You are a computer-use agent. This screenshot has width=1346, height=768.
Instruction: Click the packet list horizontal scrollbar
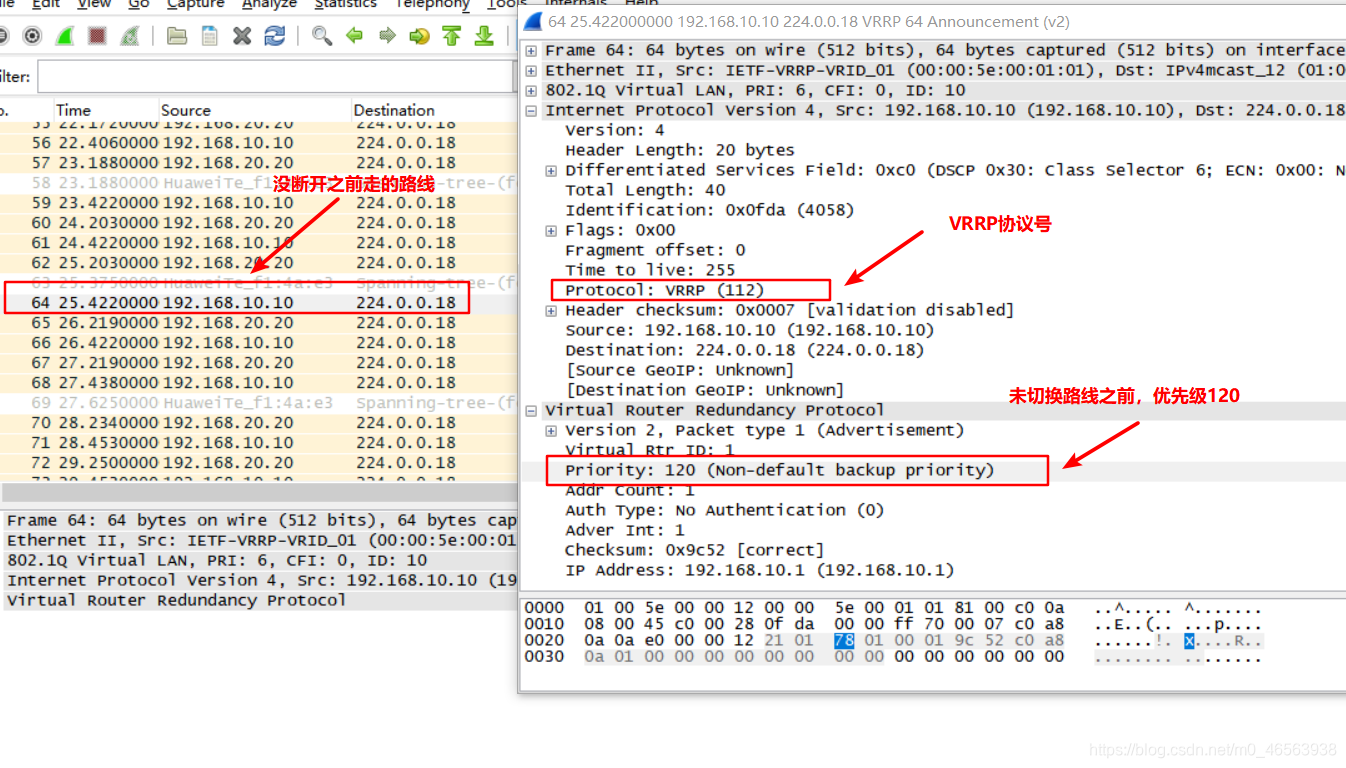coord(258,492)
